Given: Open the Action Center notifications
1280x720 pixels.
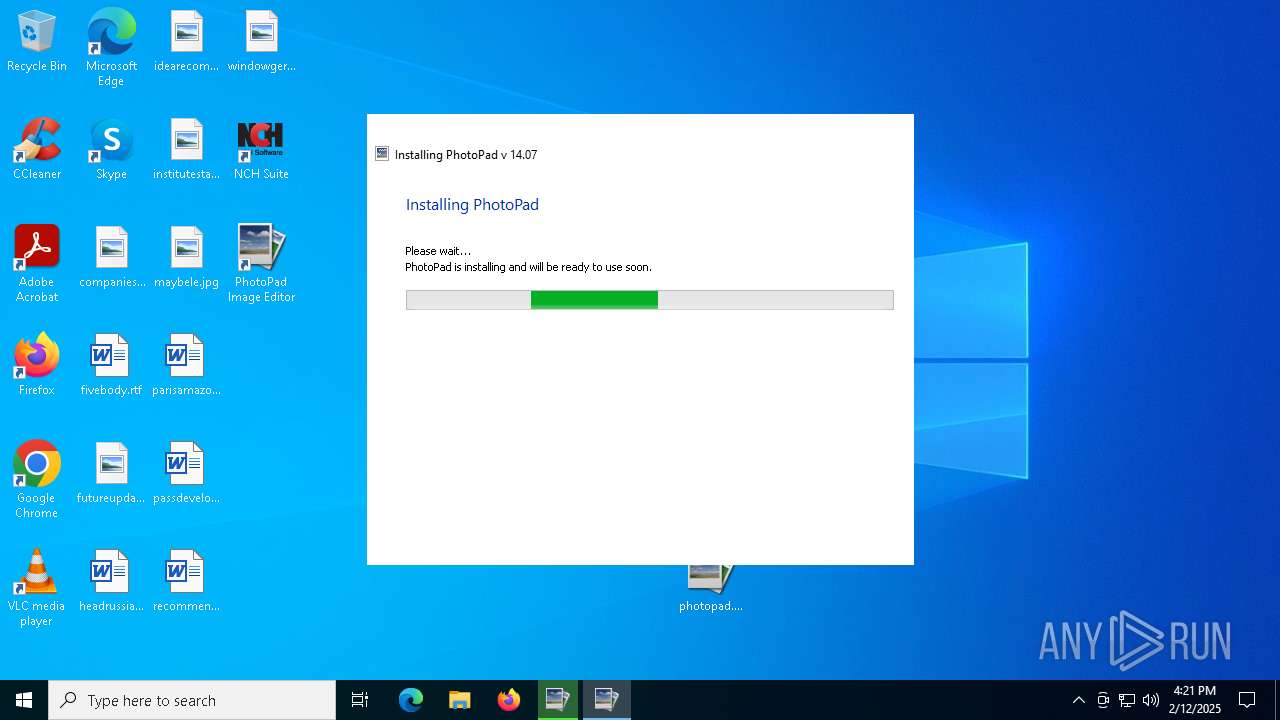Looking at the screenshot, I should click(x=1247, y=700).
